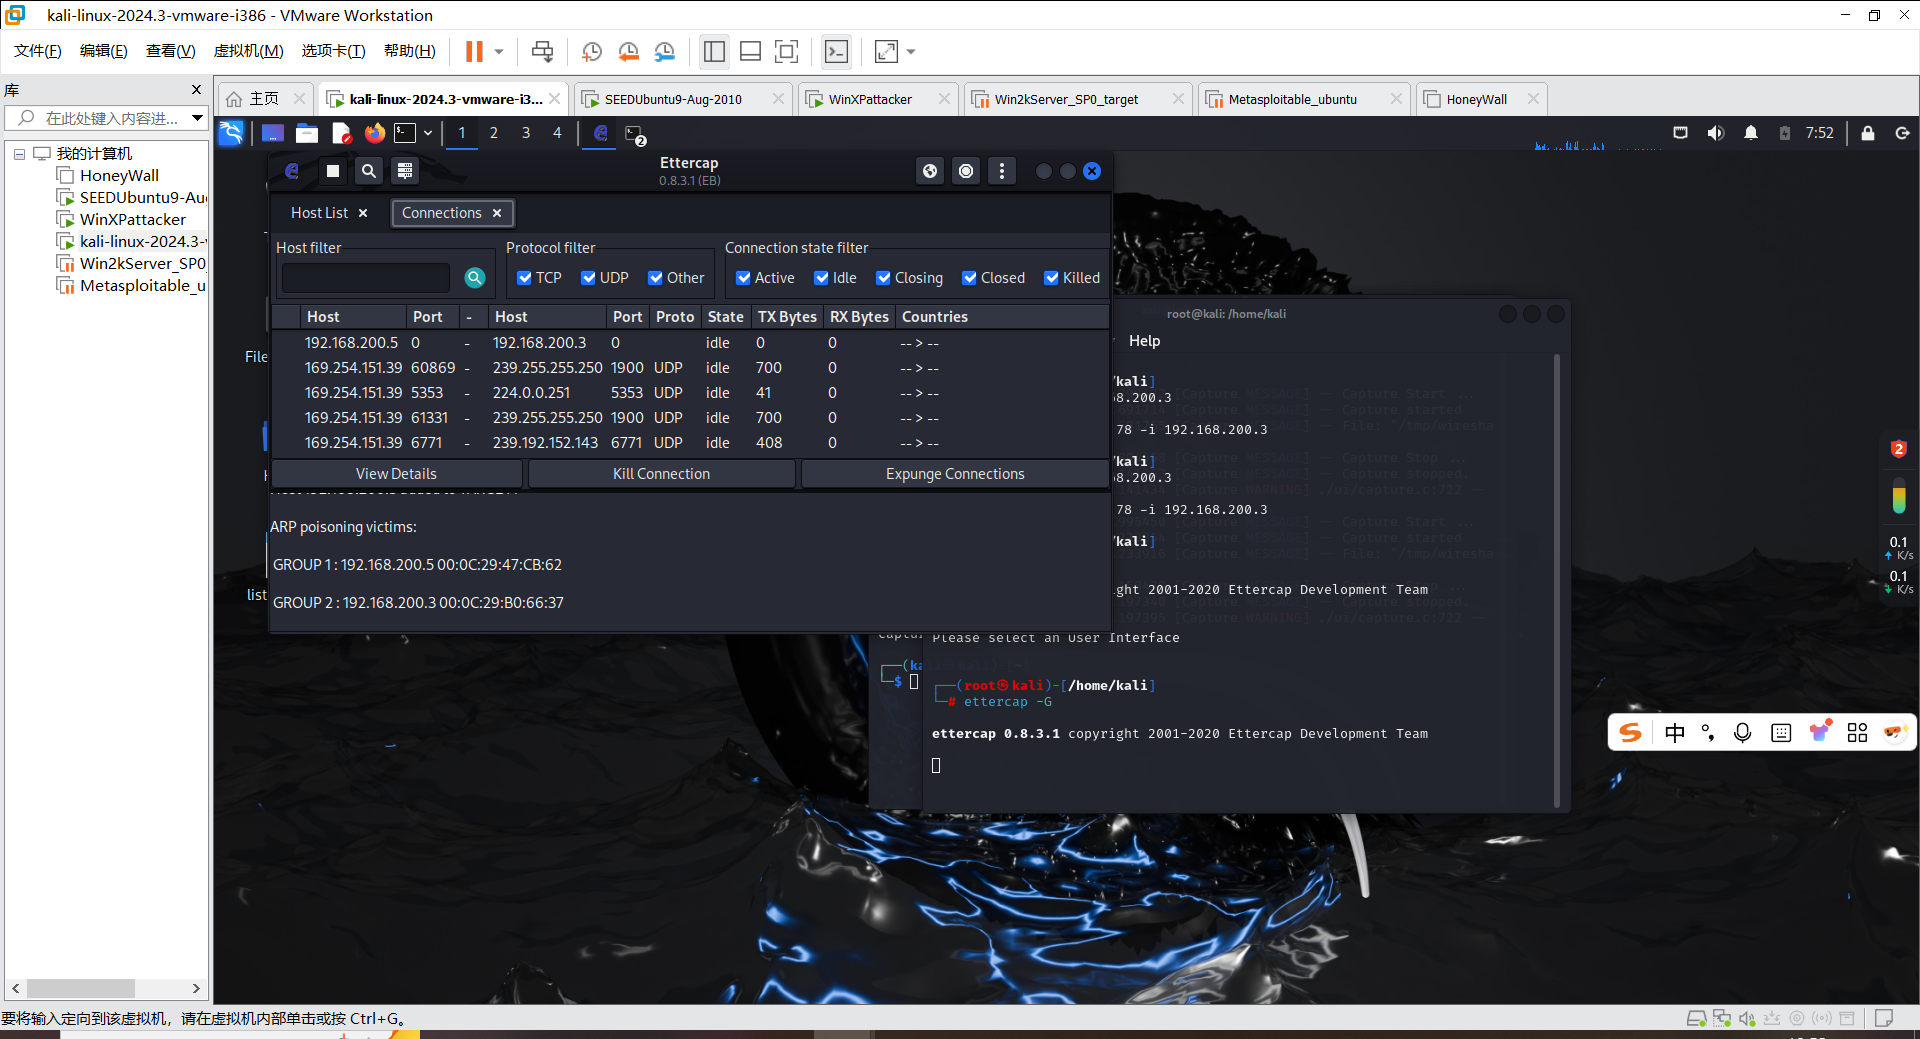
Task: Uncheck the Active connection state filter
Action: click(743, 278)
